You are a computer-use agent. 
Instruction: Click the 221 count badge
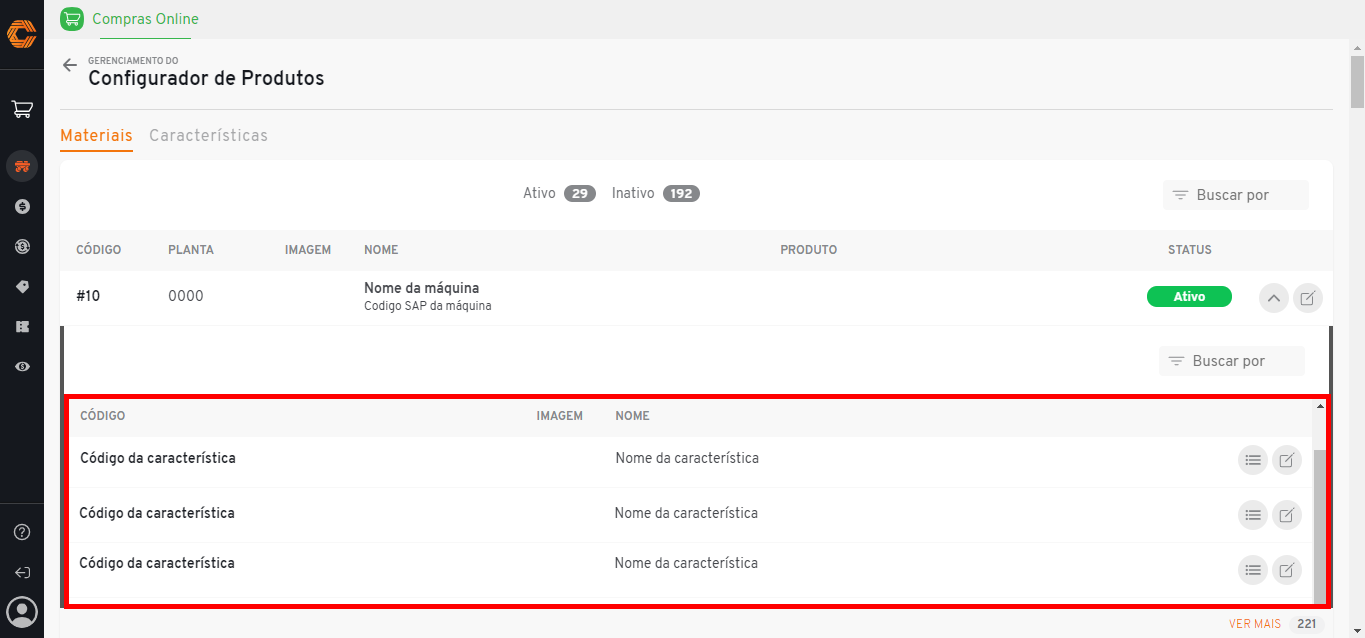coord(1306,624)
